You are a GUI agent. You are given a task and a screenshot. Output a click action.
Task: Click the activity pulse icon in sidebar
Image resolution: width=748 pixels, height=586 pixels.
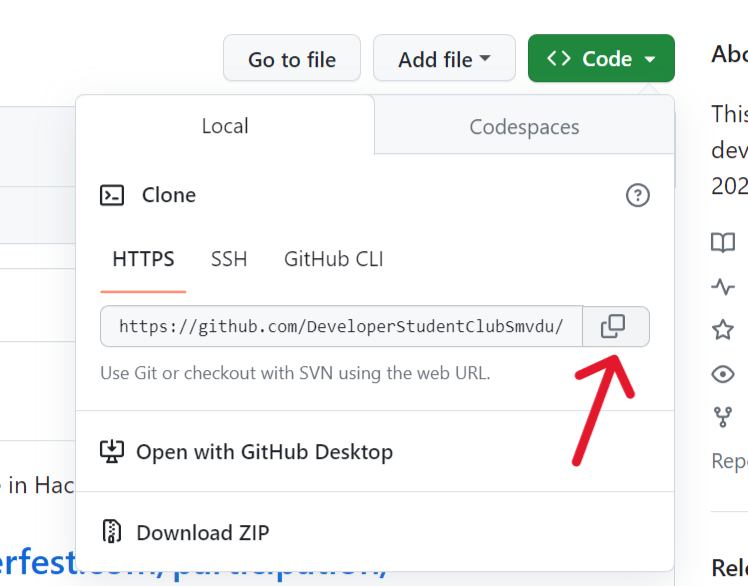(x=722, y=287)
